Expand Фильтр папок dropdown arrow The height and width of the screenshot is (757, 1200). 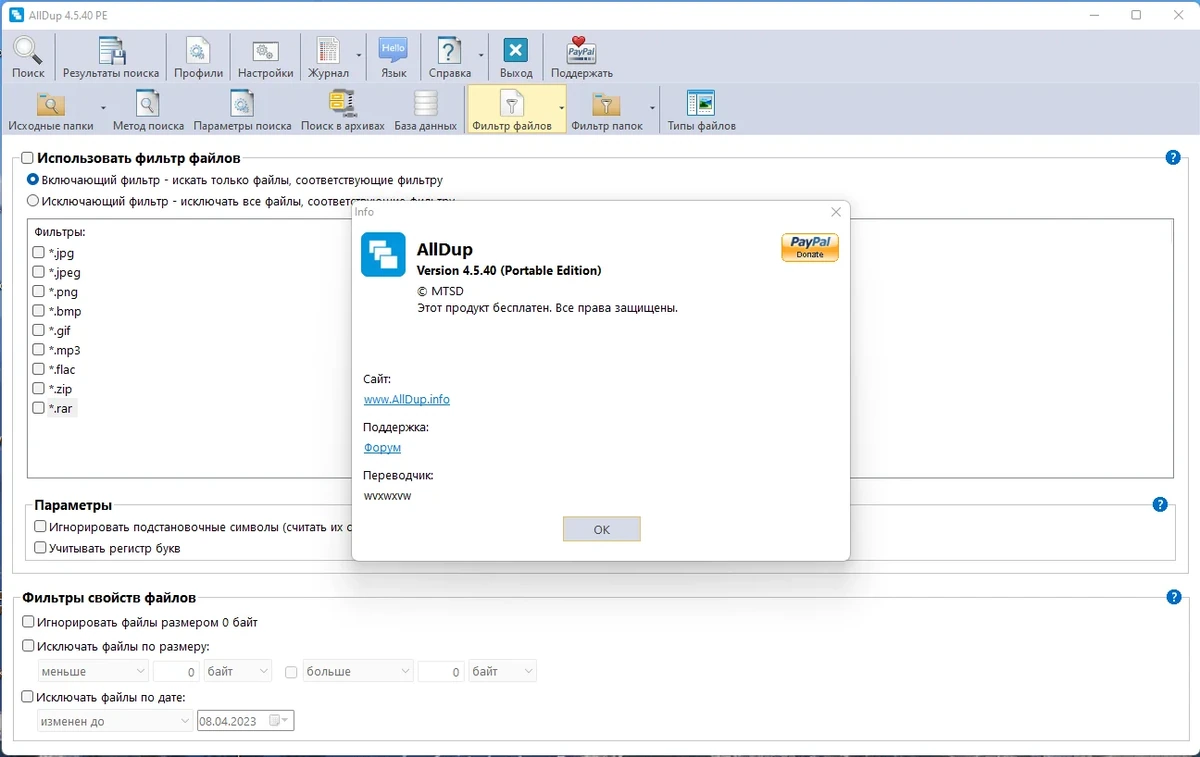click(x=652, y=107)
